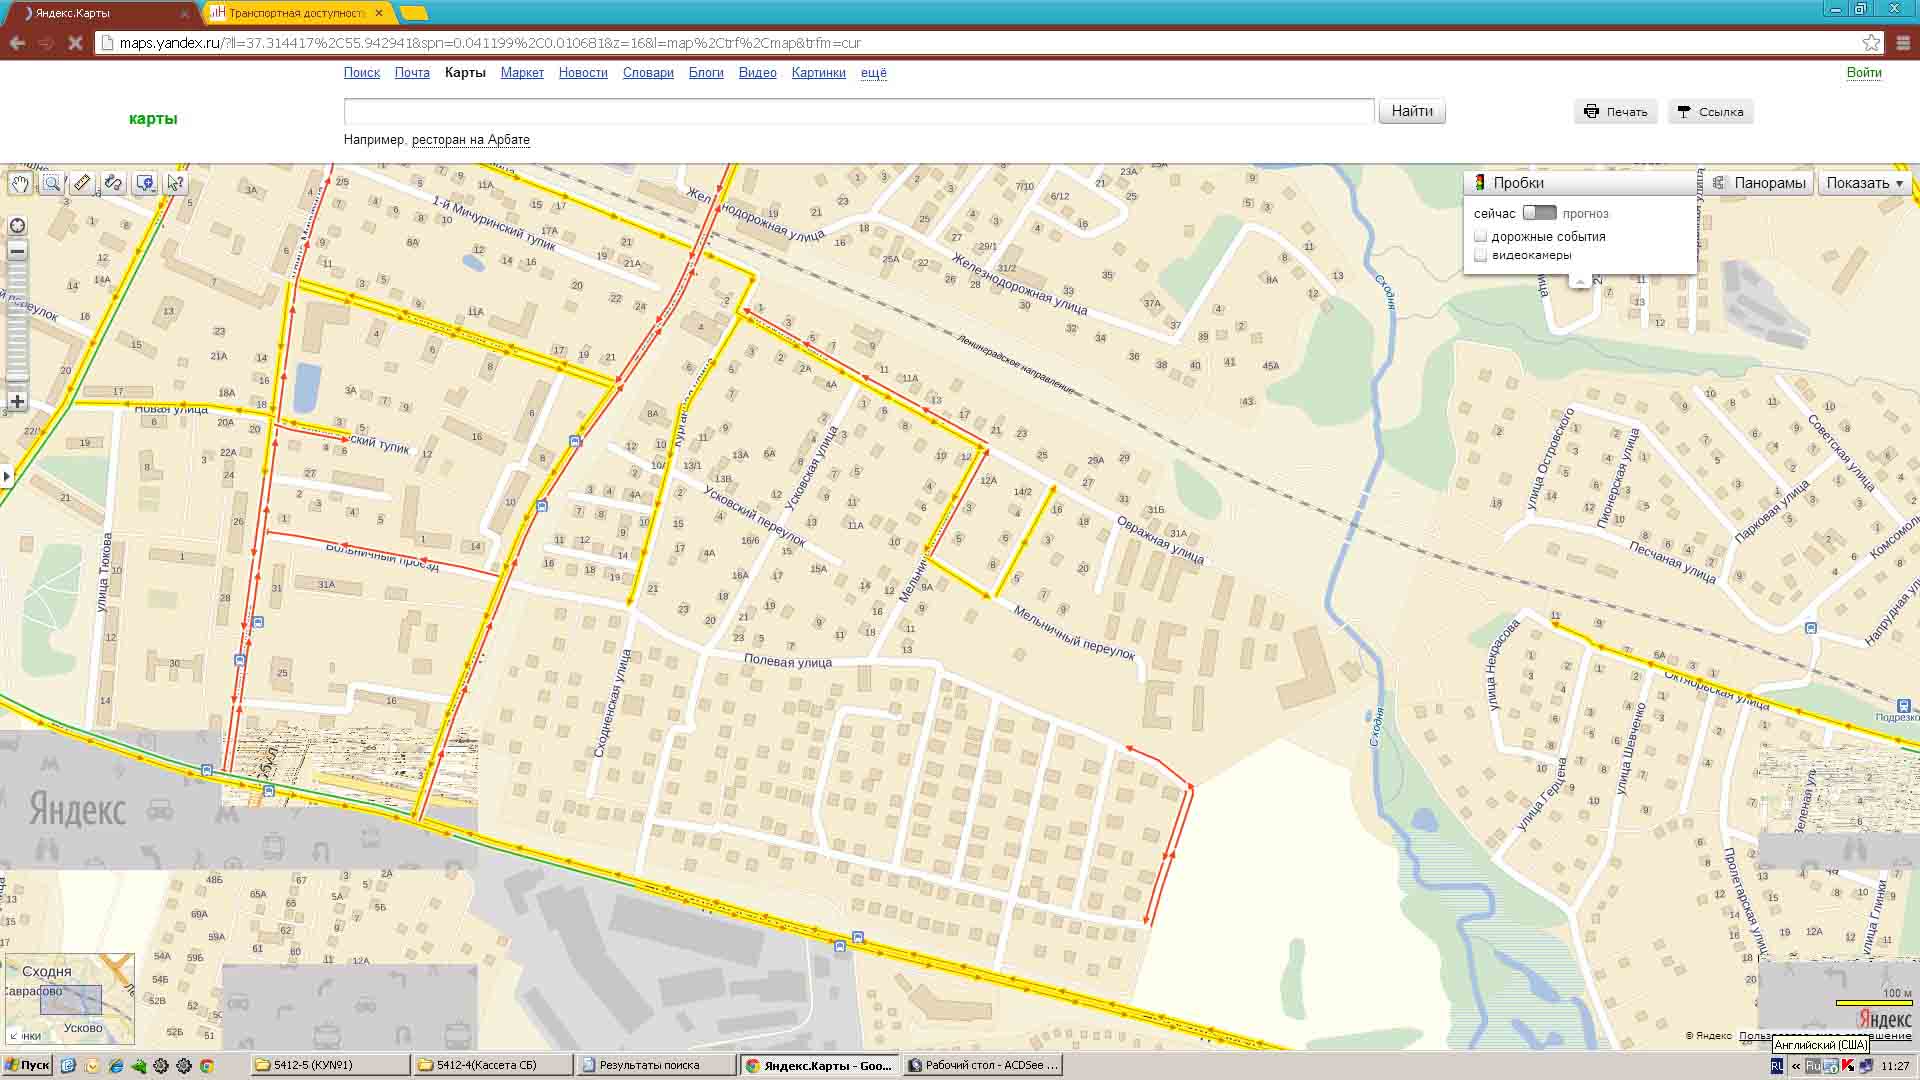Click the Войти login link
1920x1080 pixels.
(x=1864, y=73)
